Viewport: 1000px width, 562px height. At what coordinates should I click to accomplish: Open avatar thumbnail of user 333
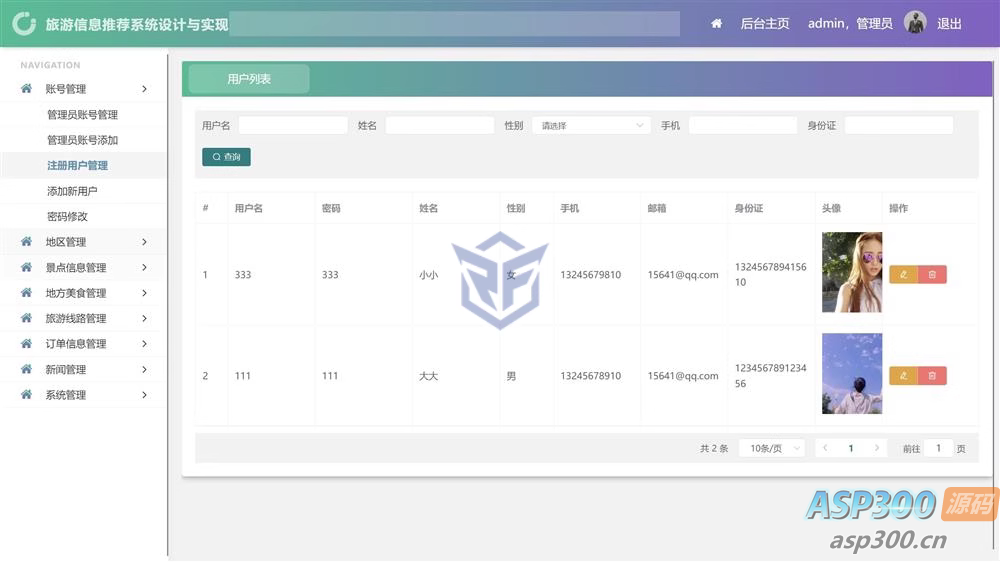coord(852,272)
